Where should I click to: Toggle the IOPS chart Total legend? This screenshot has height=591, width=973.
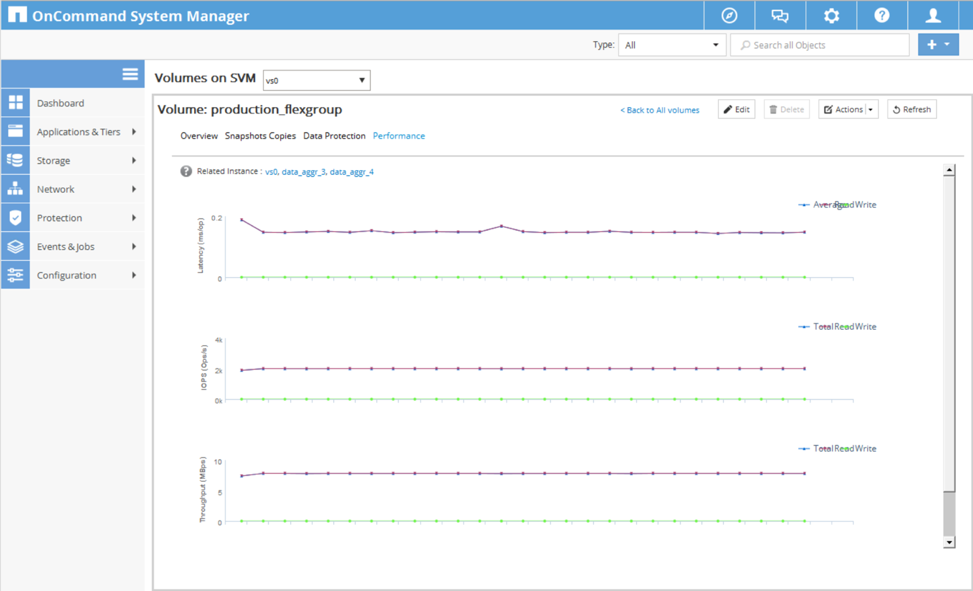(x=815, y=327)
